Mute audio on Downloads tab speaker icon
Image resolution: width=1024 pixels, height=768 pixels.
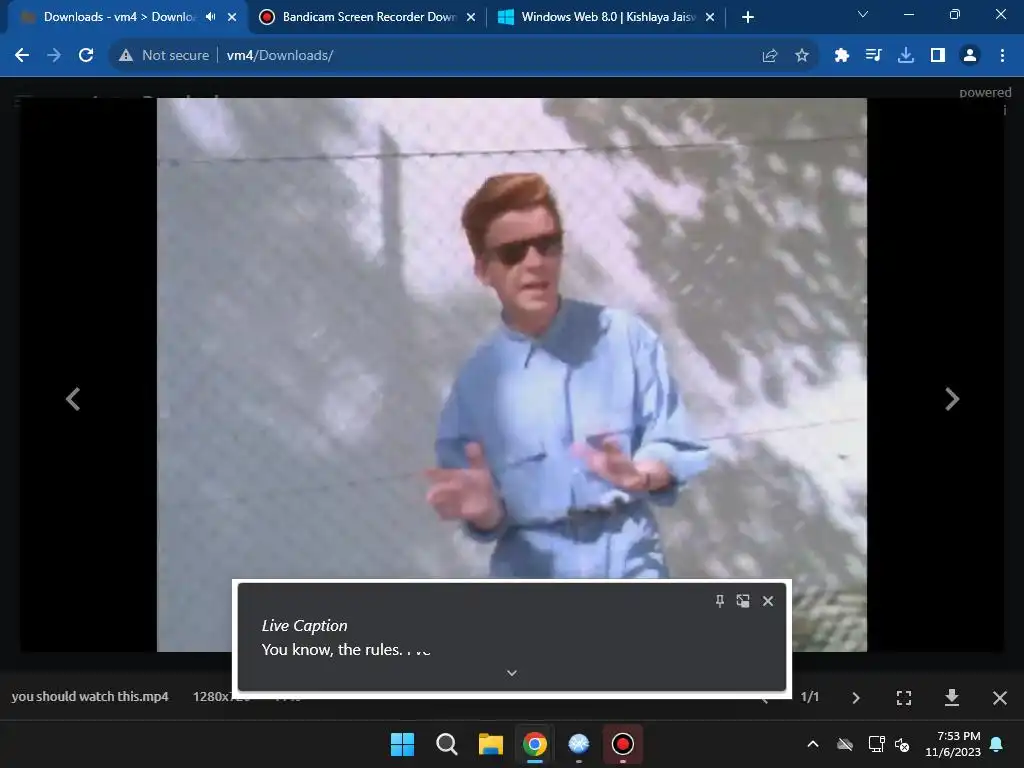(210, 17)
